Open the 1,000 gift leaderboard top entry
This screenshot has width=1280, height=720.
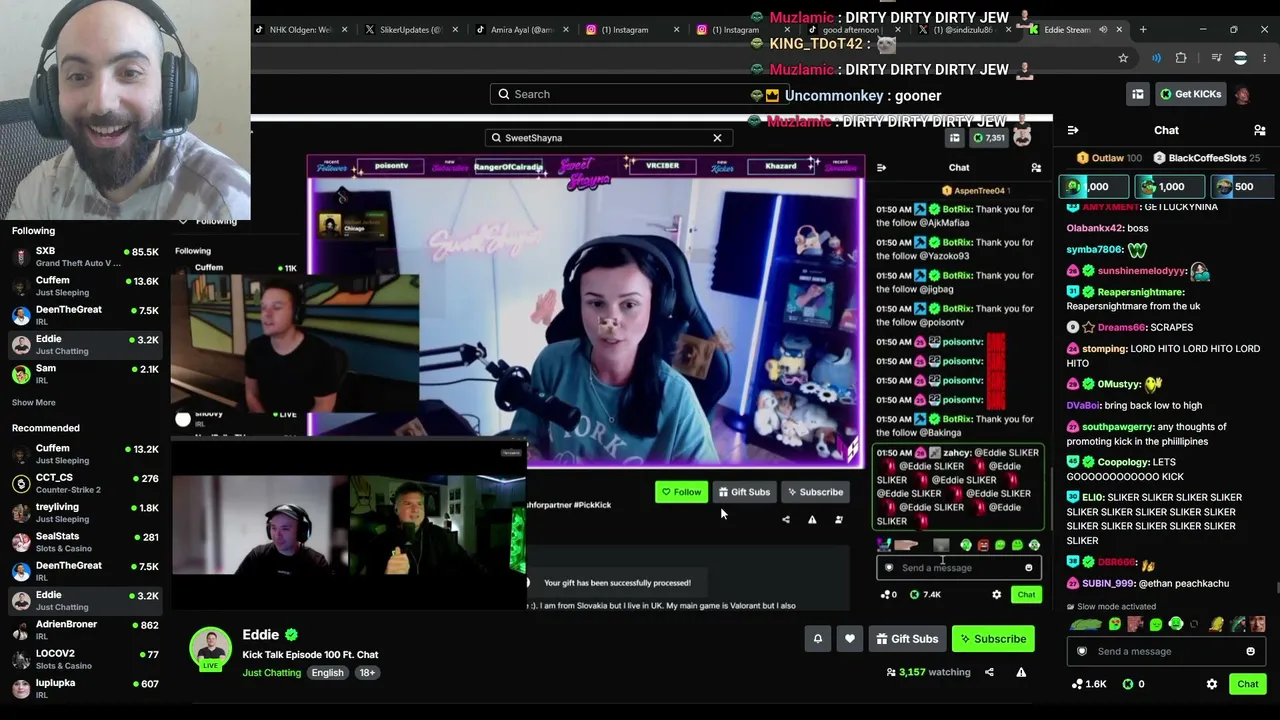coord(1094,187)
